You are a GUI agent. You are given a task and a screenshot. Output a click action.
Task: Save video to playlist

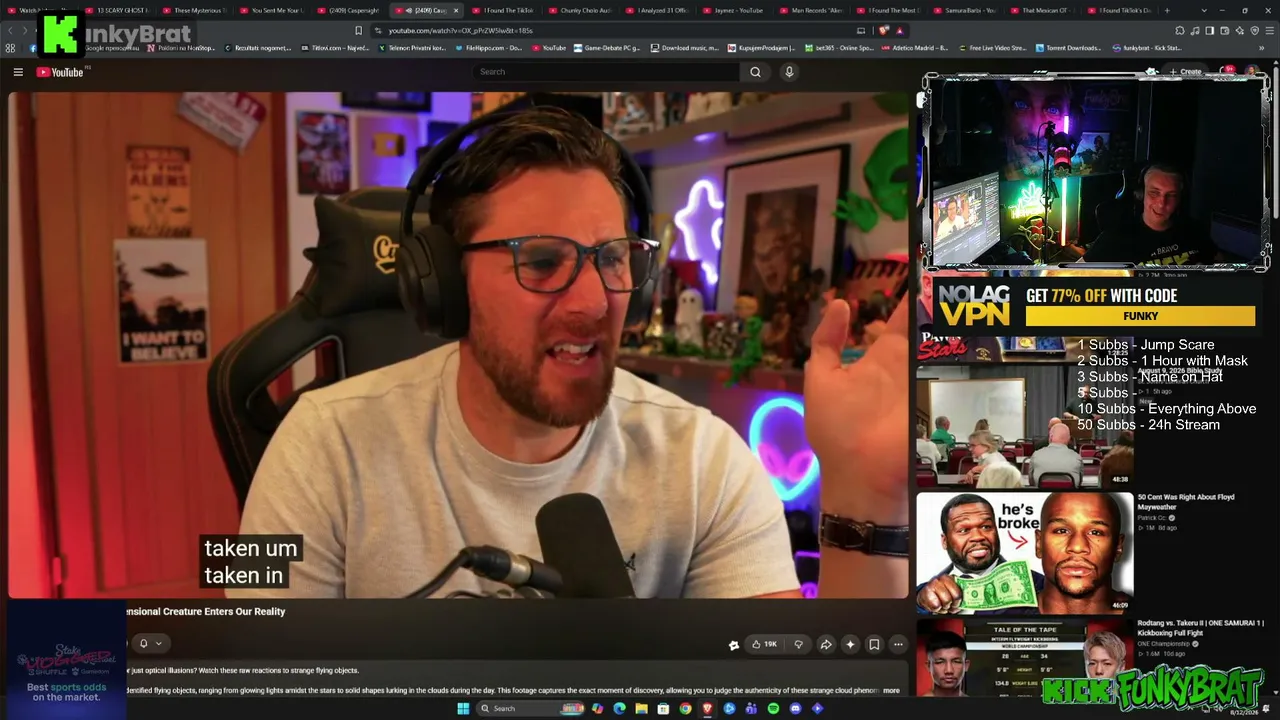pos(874,644)
